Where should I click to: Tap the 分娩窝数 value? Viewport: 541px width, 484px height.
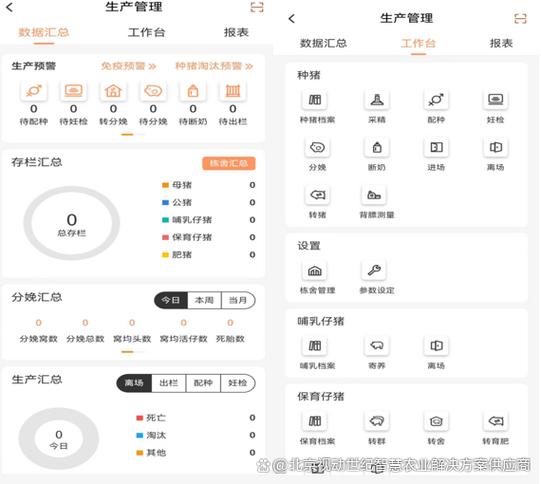point(38,323)
